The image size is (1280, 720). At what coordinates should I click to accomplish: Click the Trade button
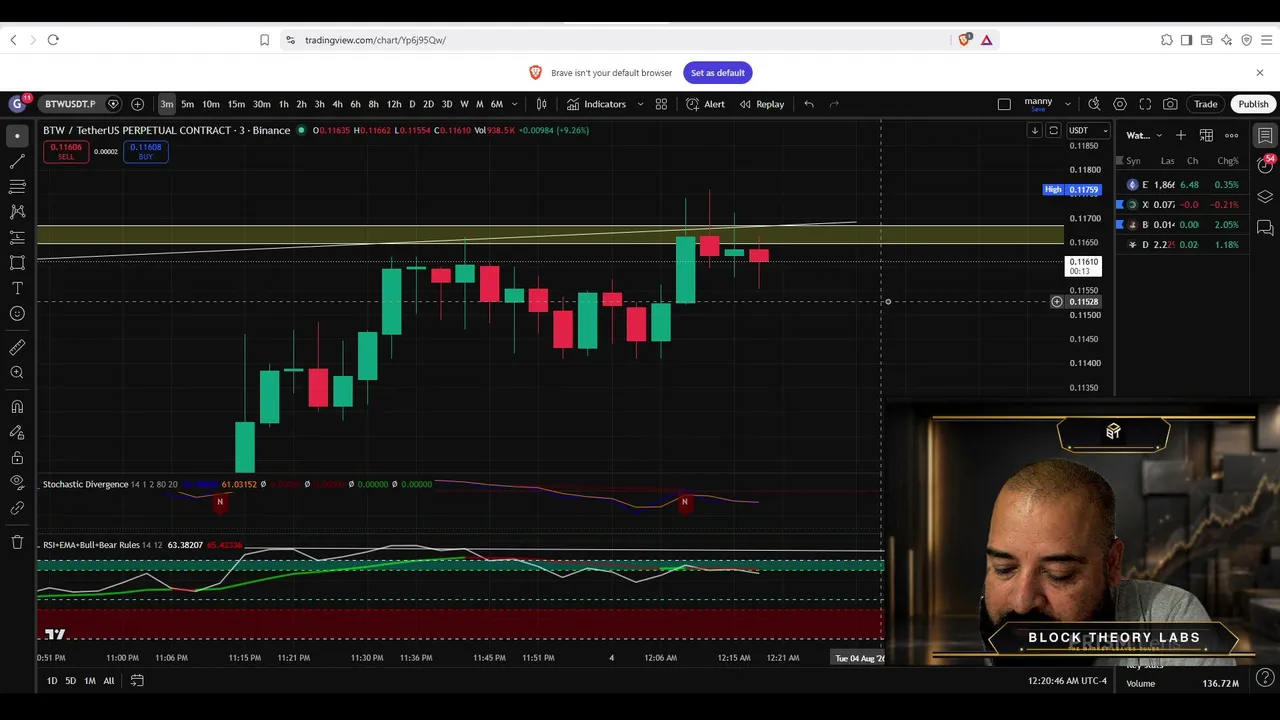coord(1206,104)
